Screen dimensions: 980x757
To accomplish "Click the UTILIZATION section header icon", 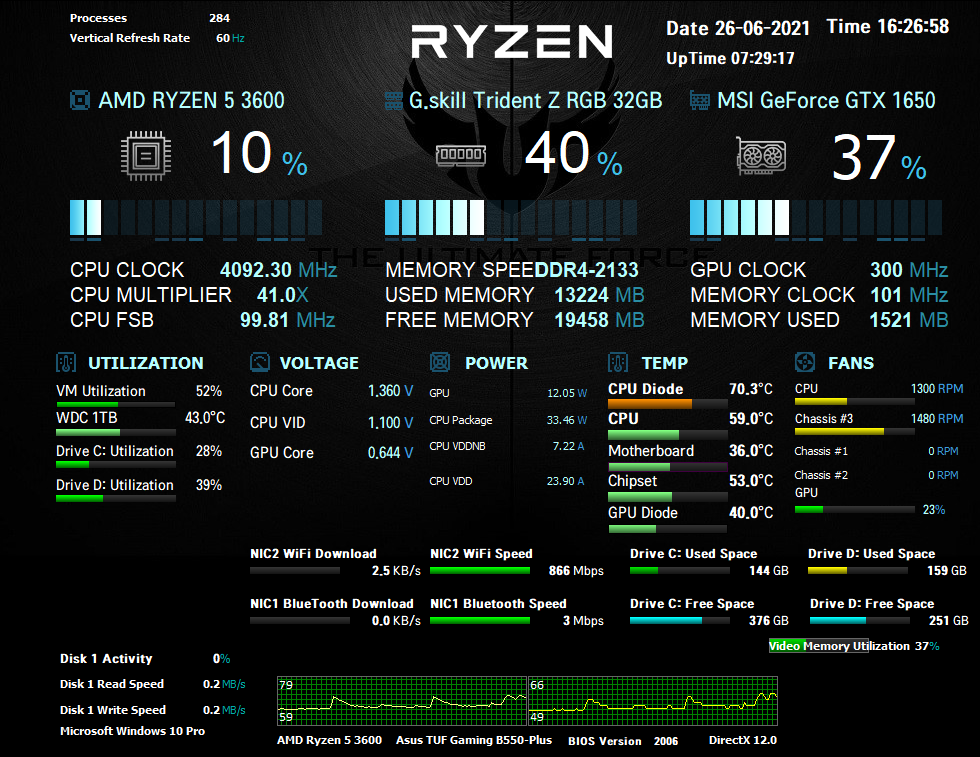I will pos(66,363).
